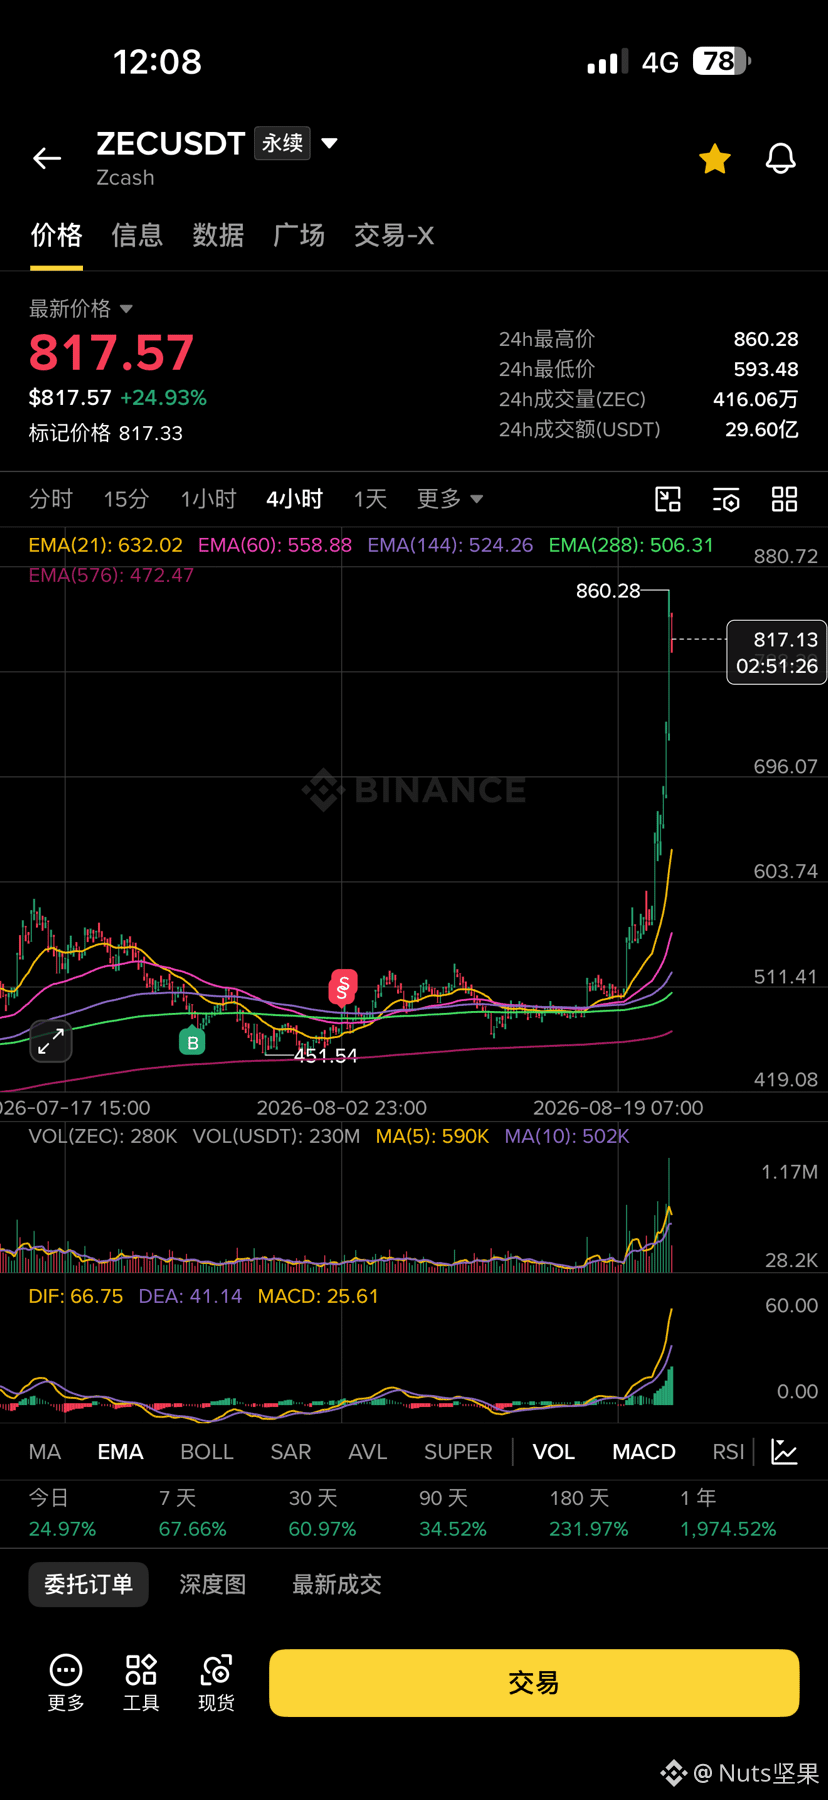Switch to the 交易-X tab
This screenshot has height=1800, width=828.
tap(394, 235)
